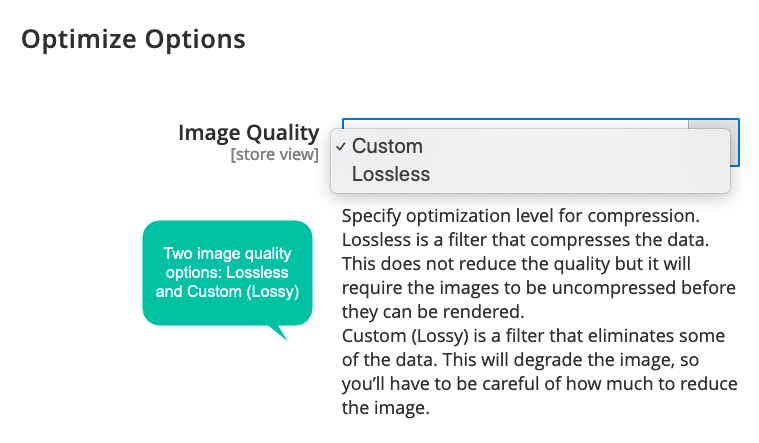Click 'and Custom (Lossy)' line in callout

[228, 291]
